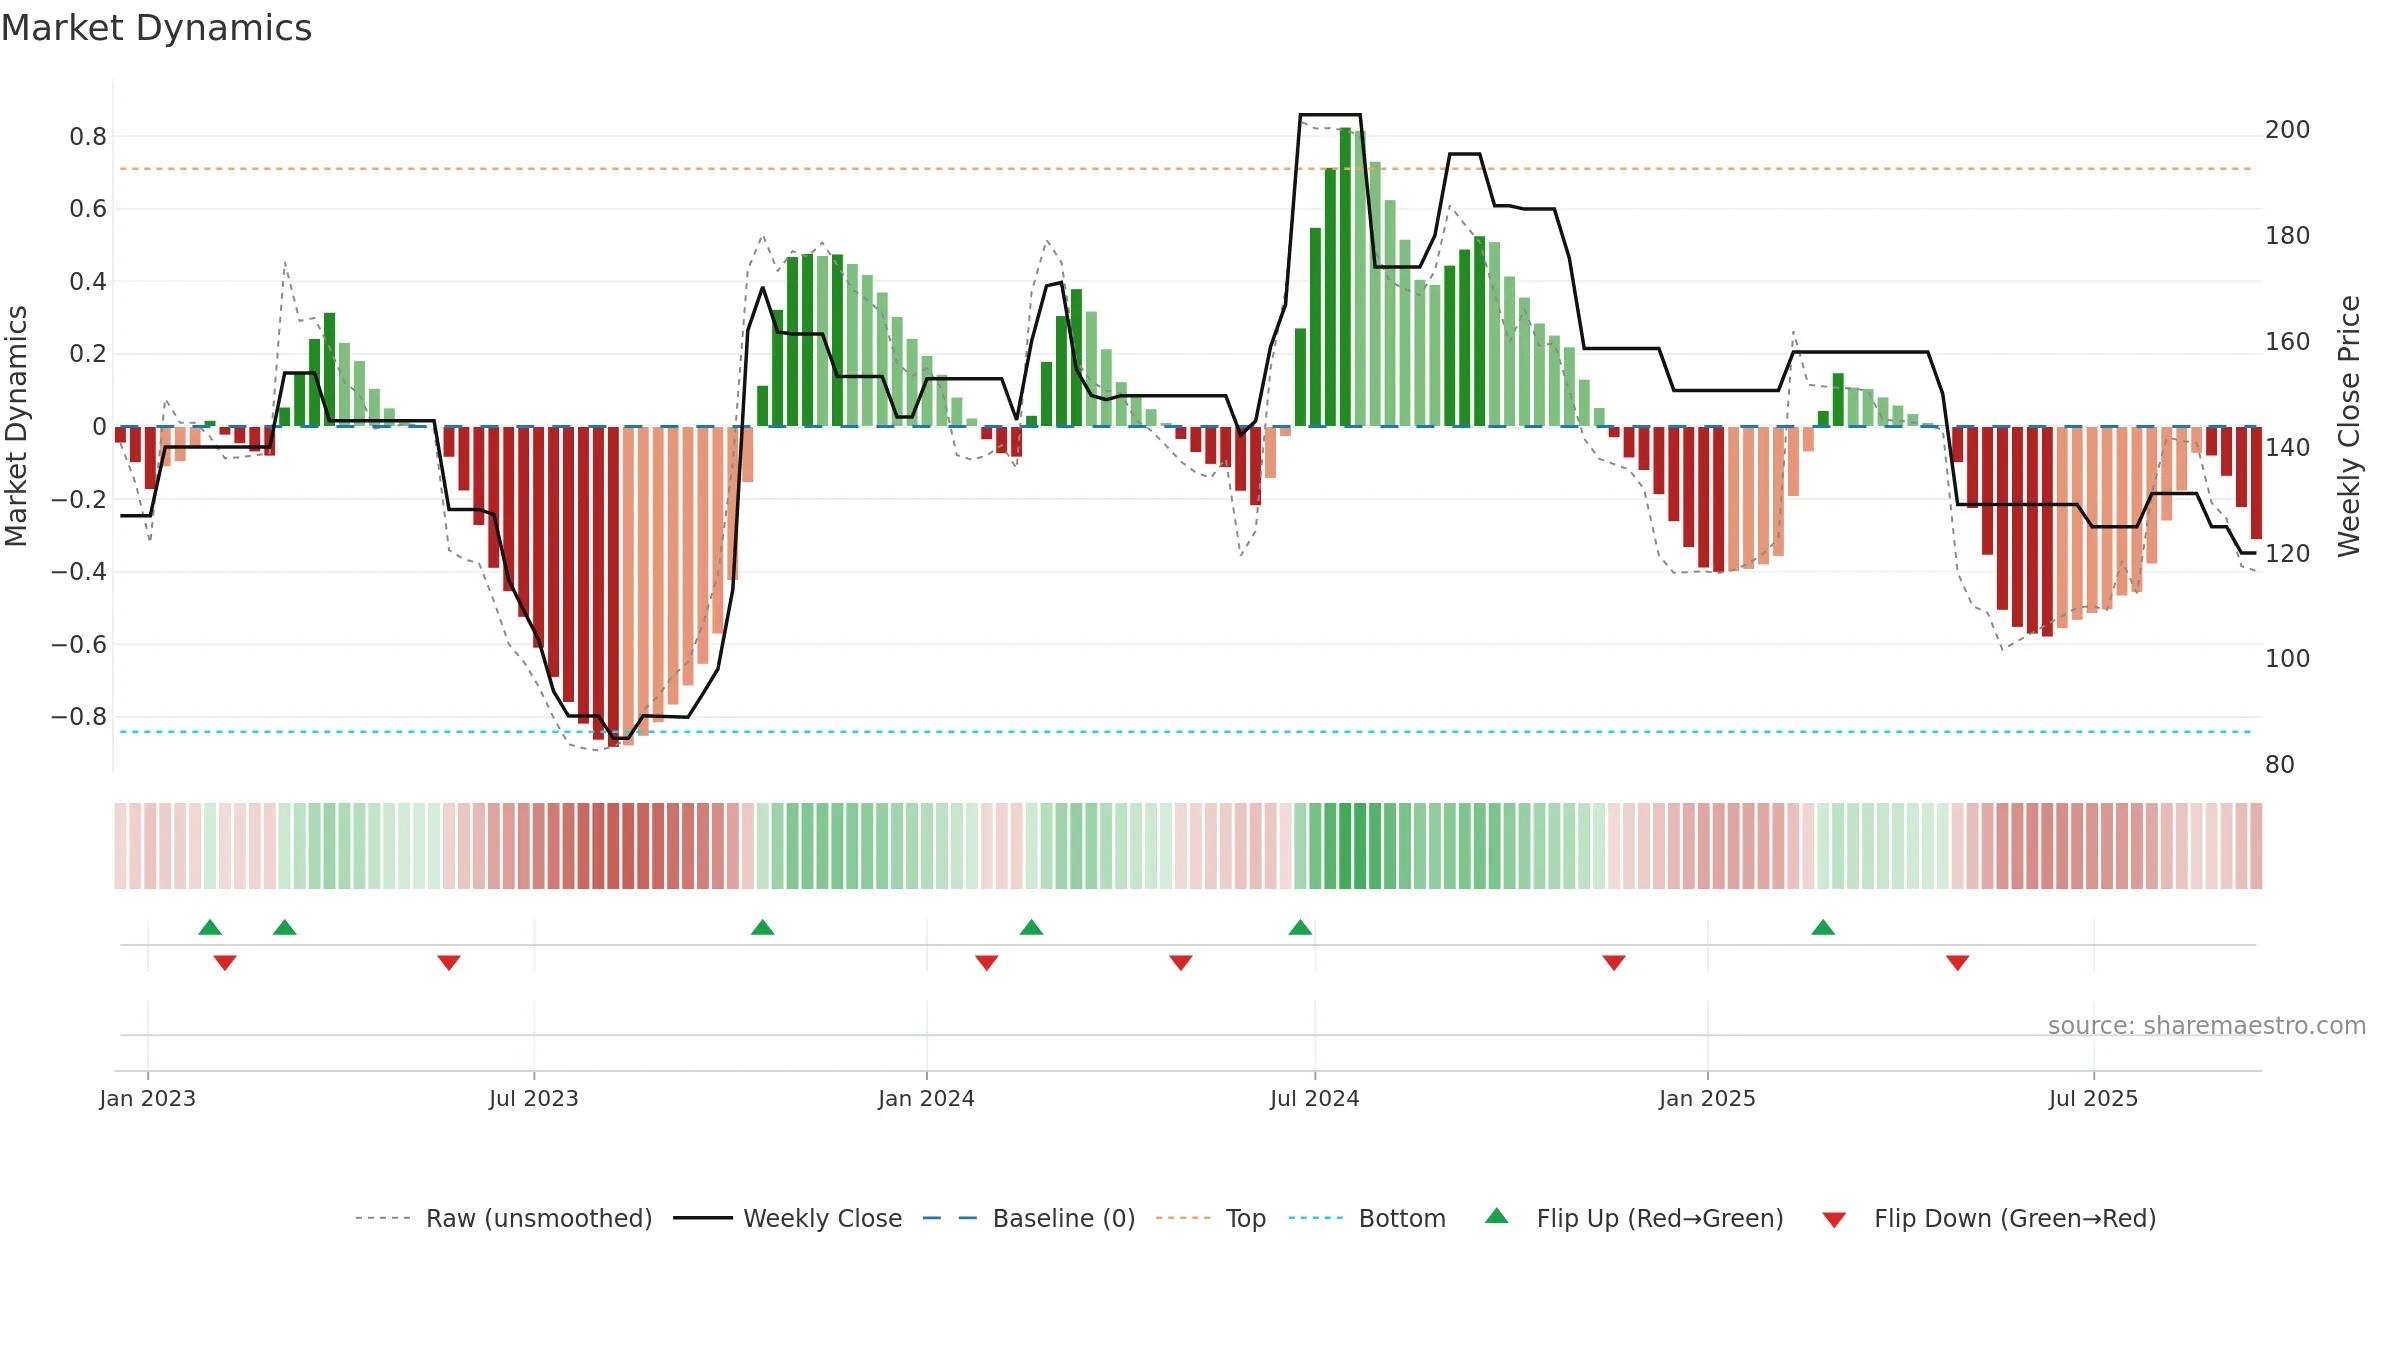
Task: Click the Bottom legend entry
Action: (1367, 1218)
